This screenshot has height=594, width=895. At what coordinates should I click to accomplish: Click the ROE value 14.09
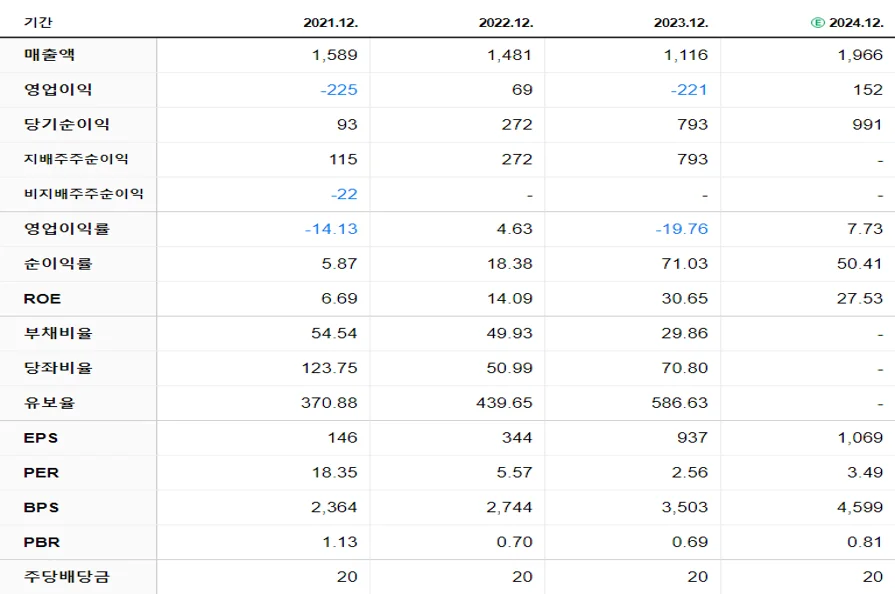[x=510, y=299]
